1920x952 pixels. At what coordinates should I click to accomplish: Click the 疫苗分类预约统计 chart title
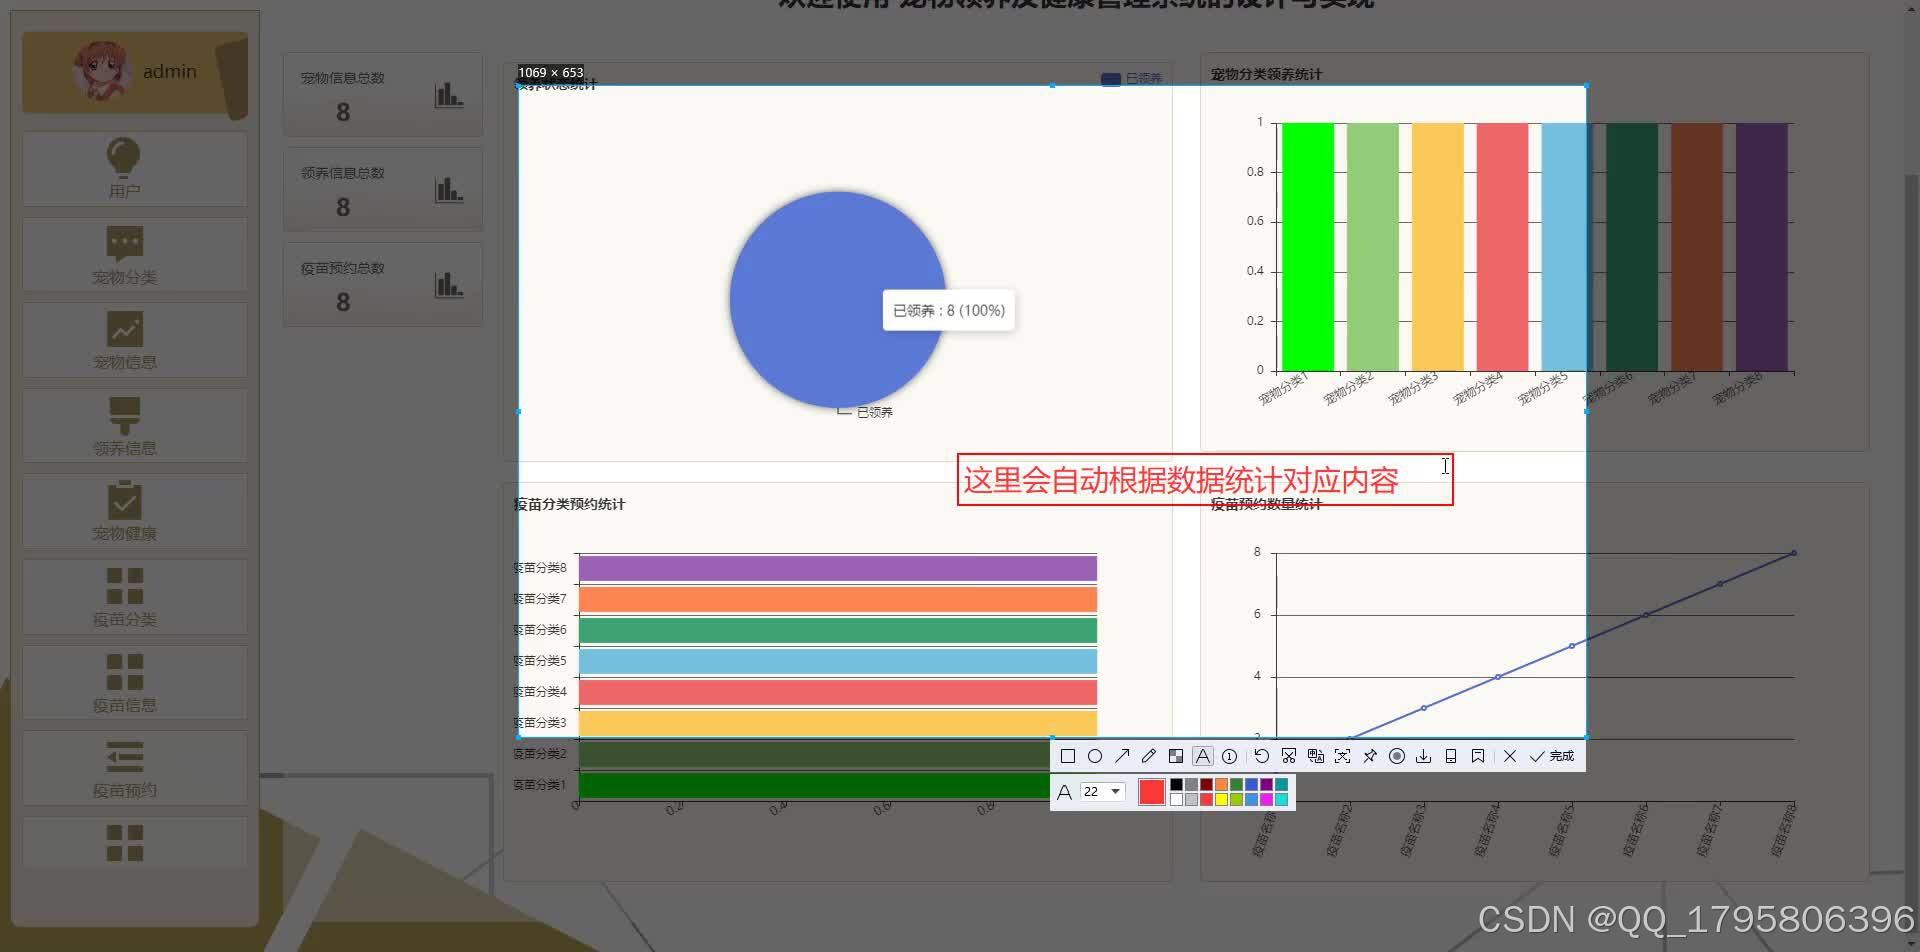(569, 504)
